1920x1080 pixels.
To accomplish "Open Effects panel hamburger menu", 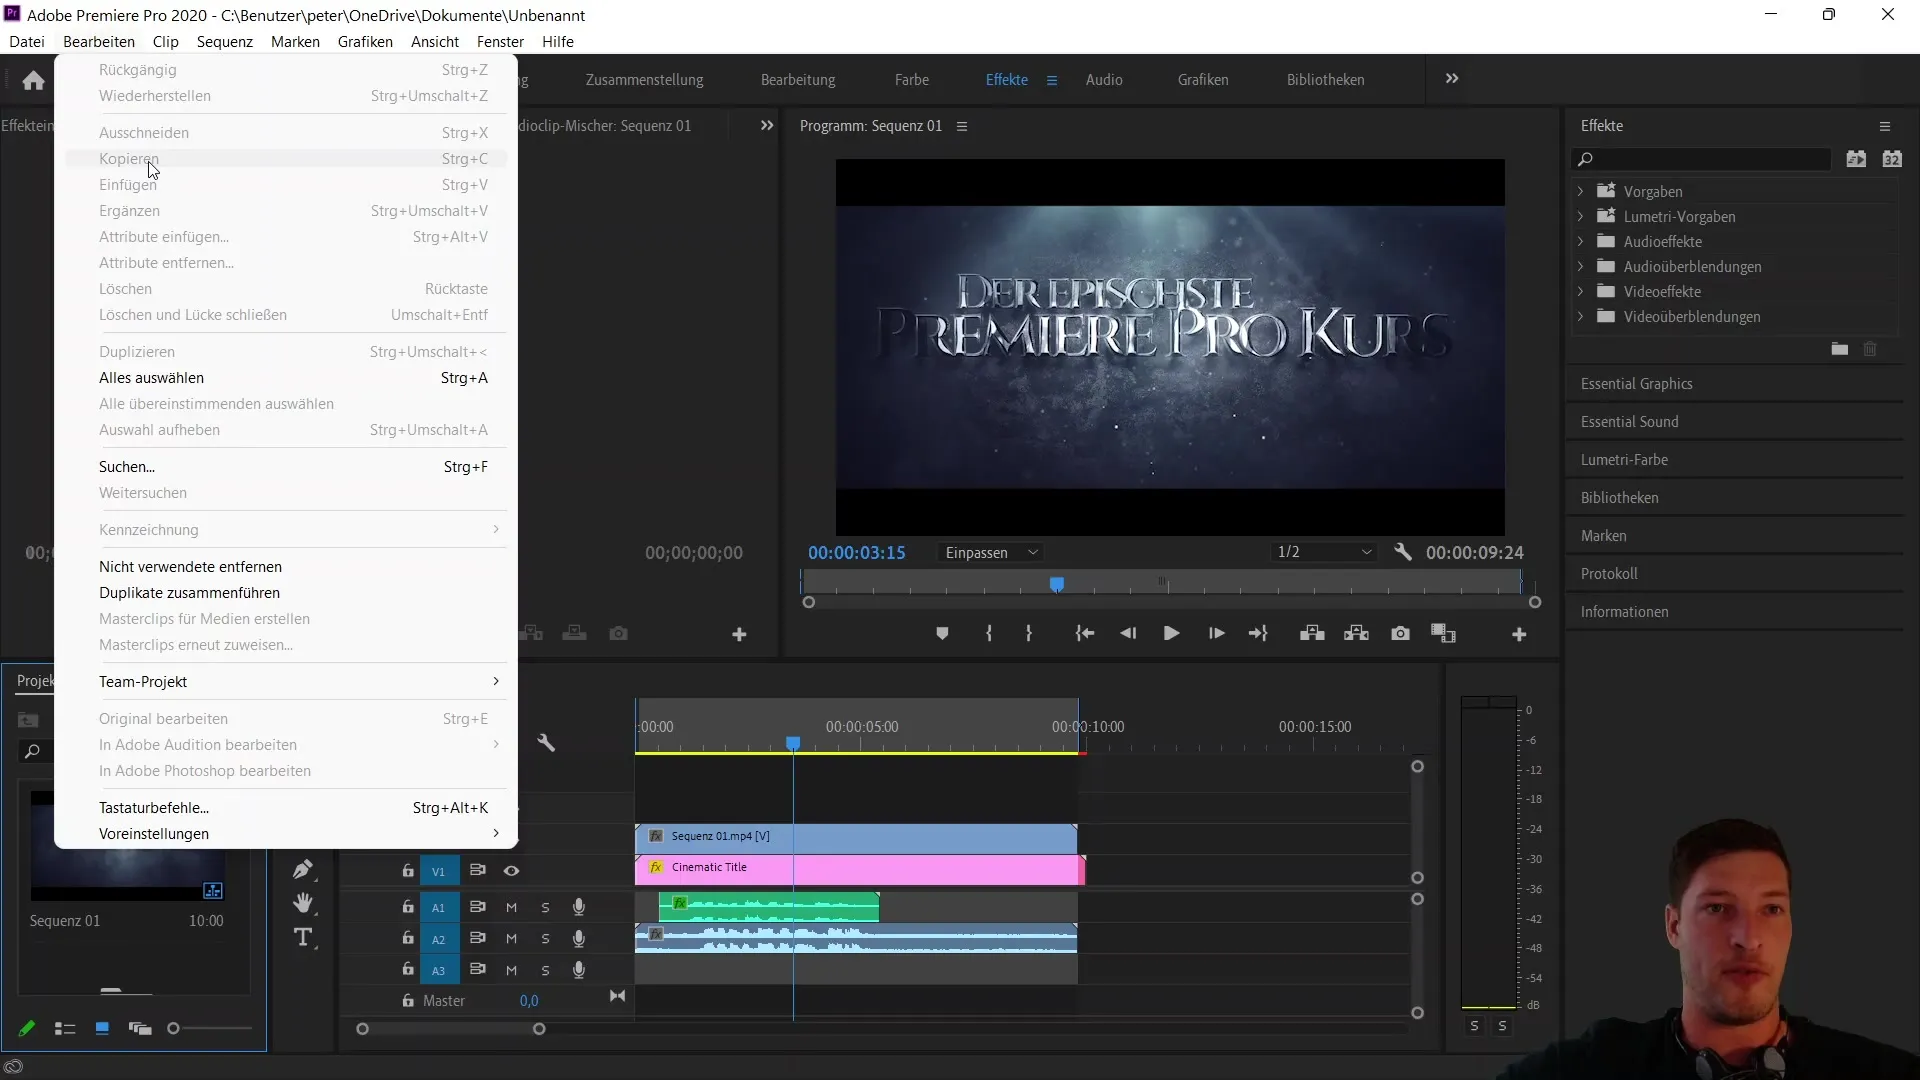I will 1885,127.
